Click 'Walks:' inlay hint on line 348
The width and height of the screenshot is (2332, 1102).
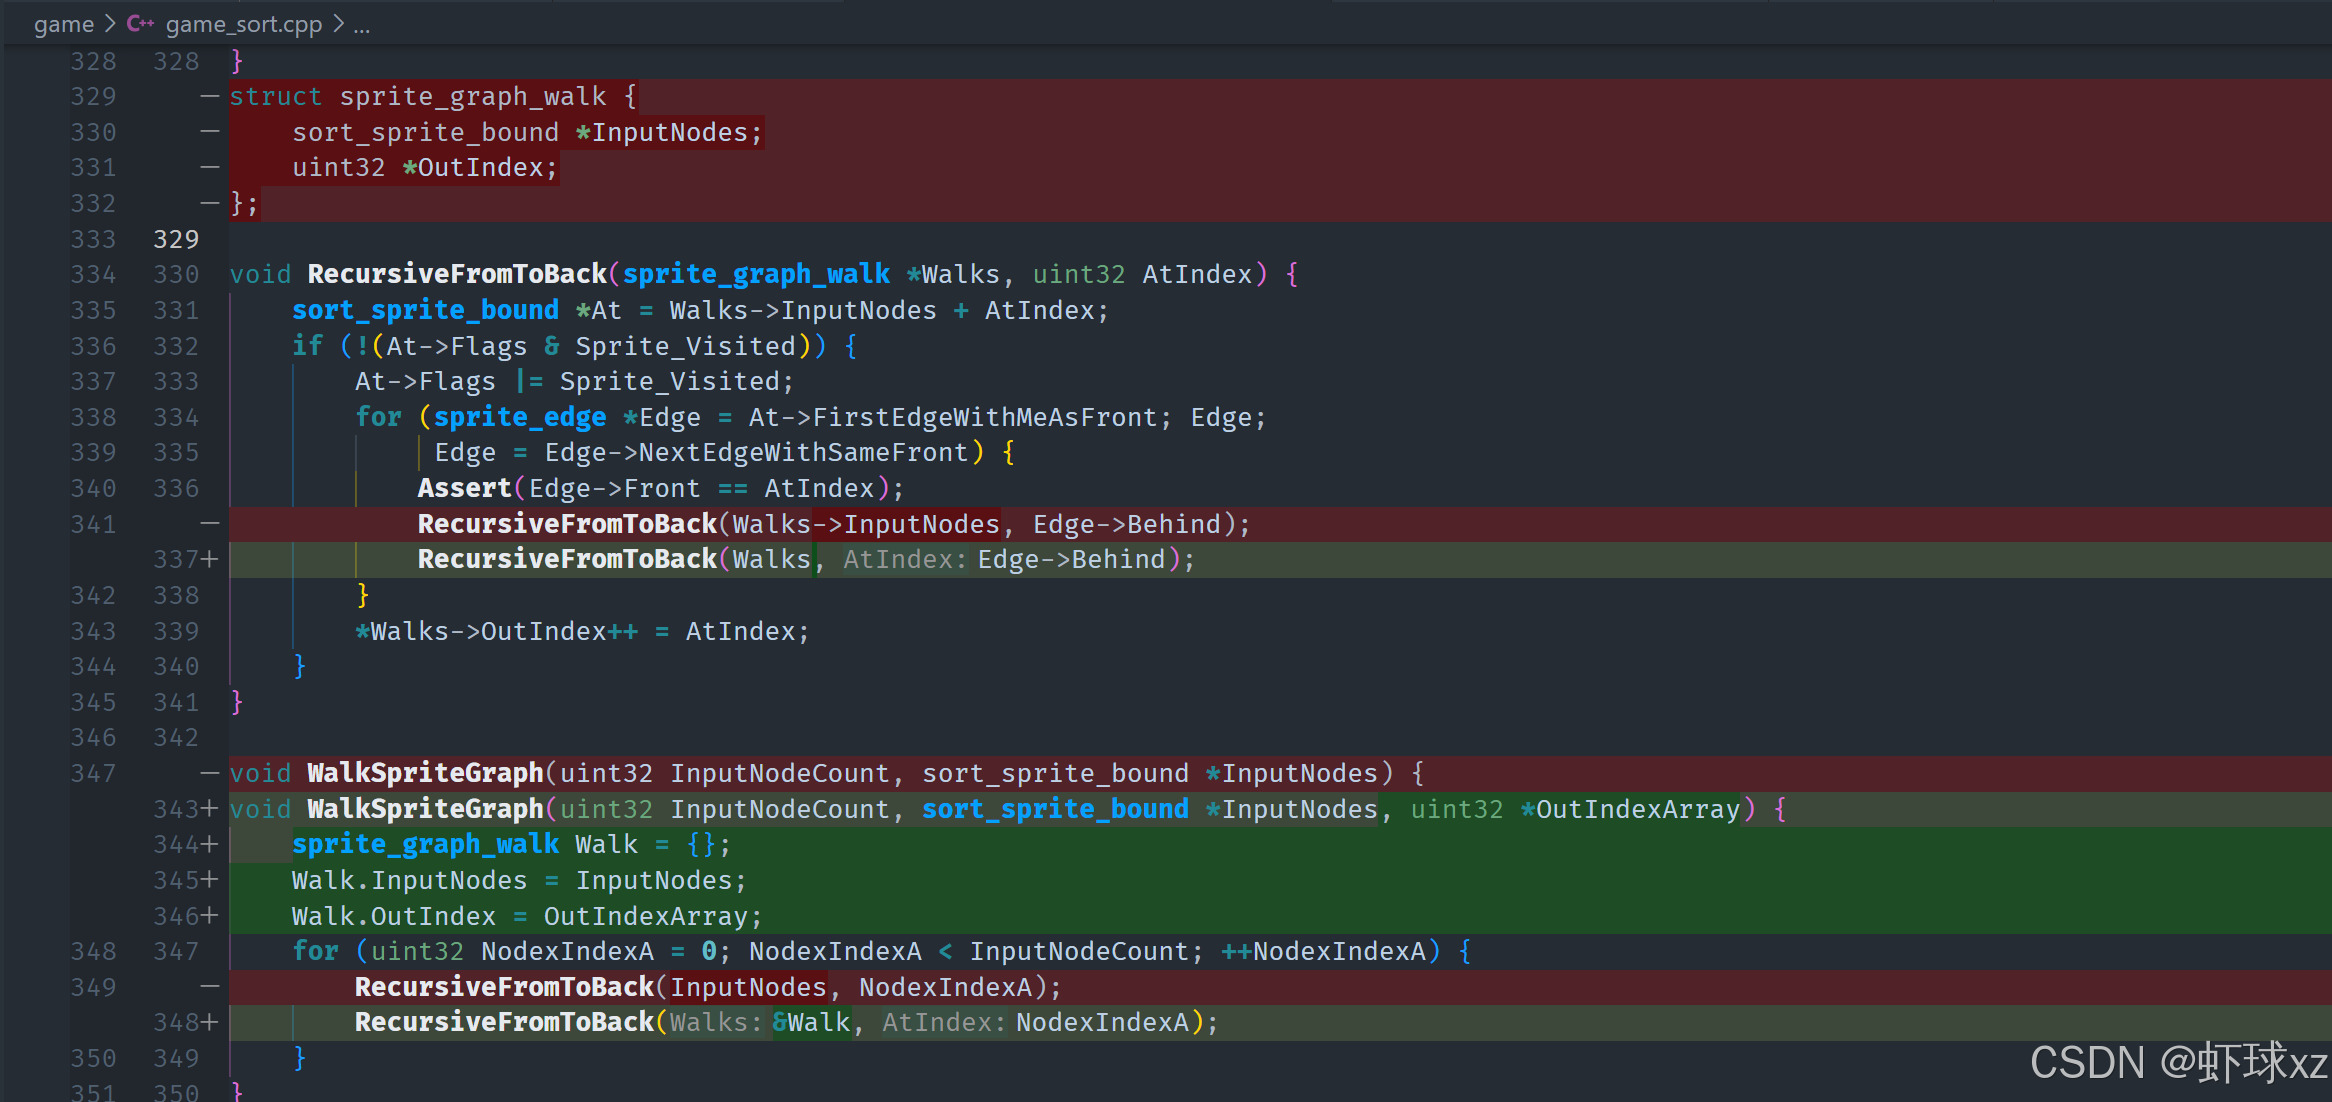715,1022
